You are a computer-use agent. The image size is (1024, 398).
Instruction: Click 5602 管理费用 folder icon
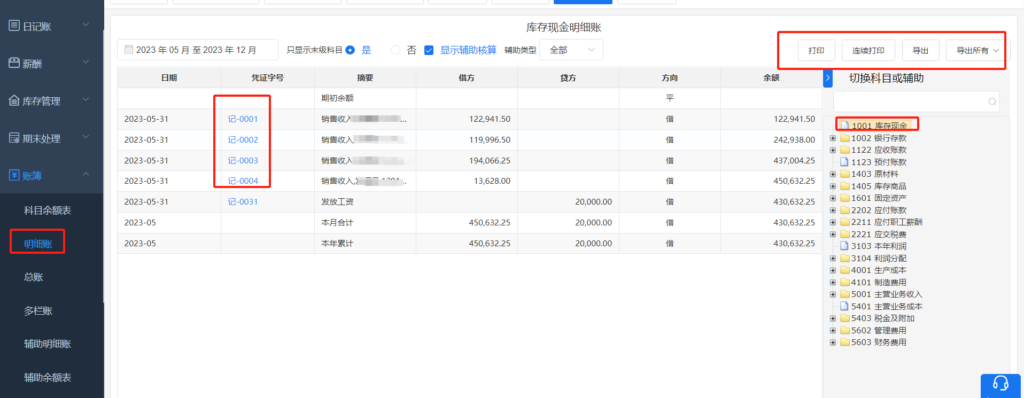coord(844,330)
